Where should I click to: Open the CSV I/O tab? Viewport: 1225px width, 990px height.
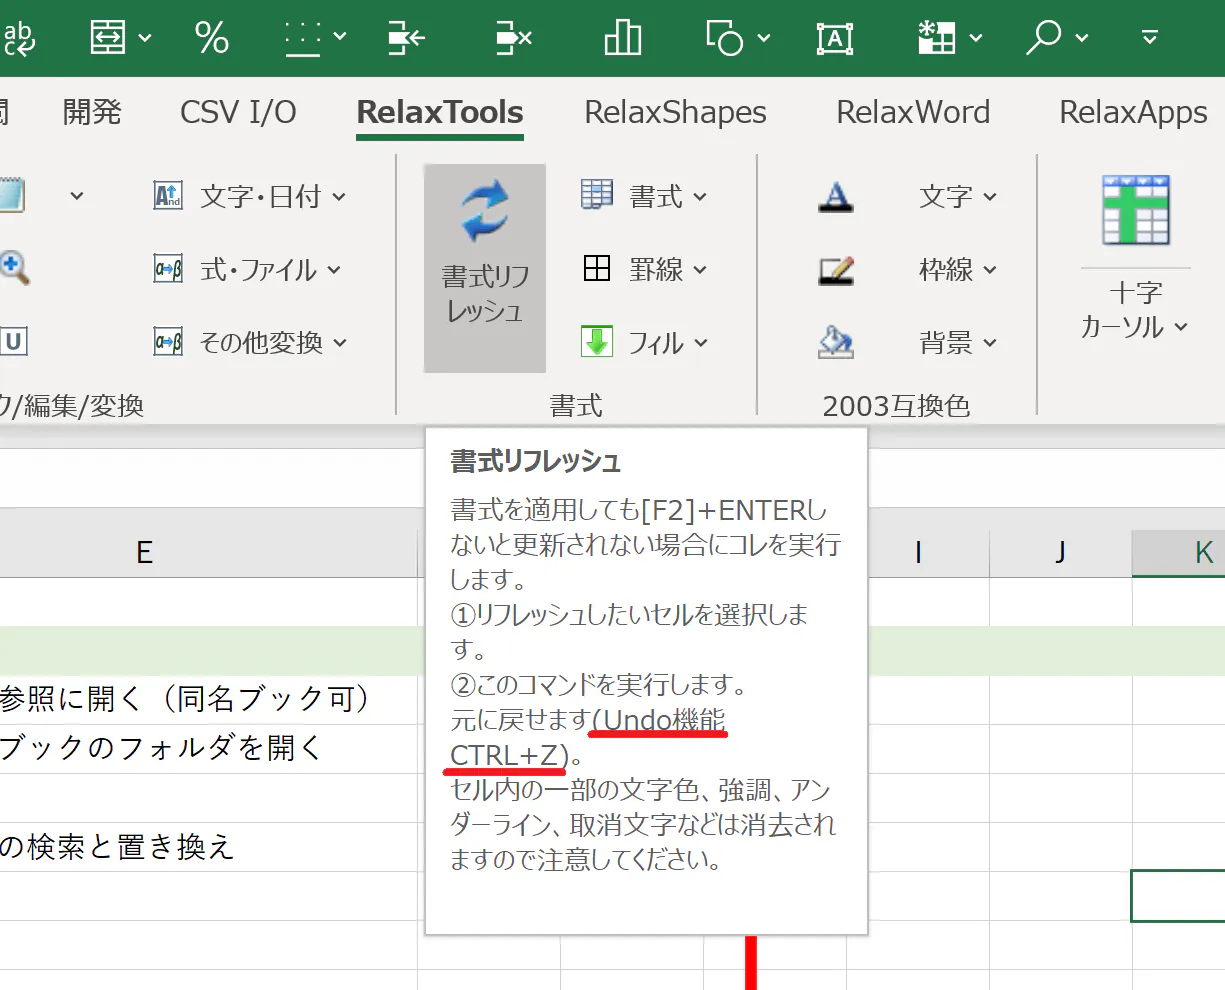238,112
